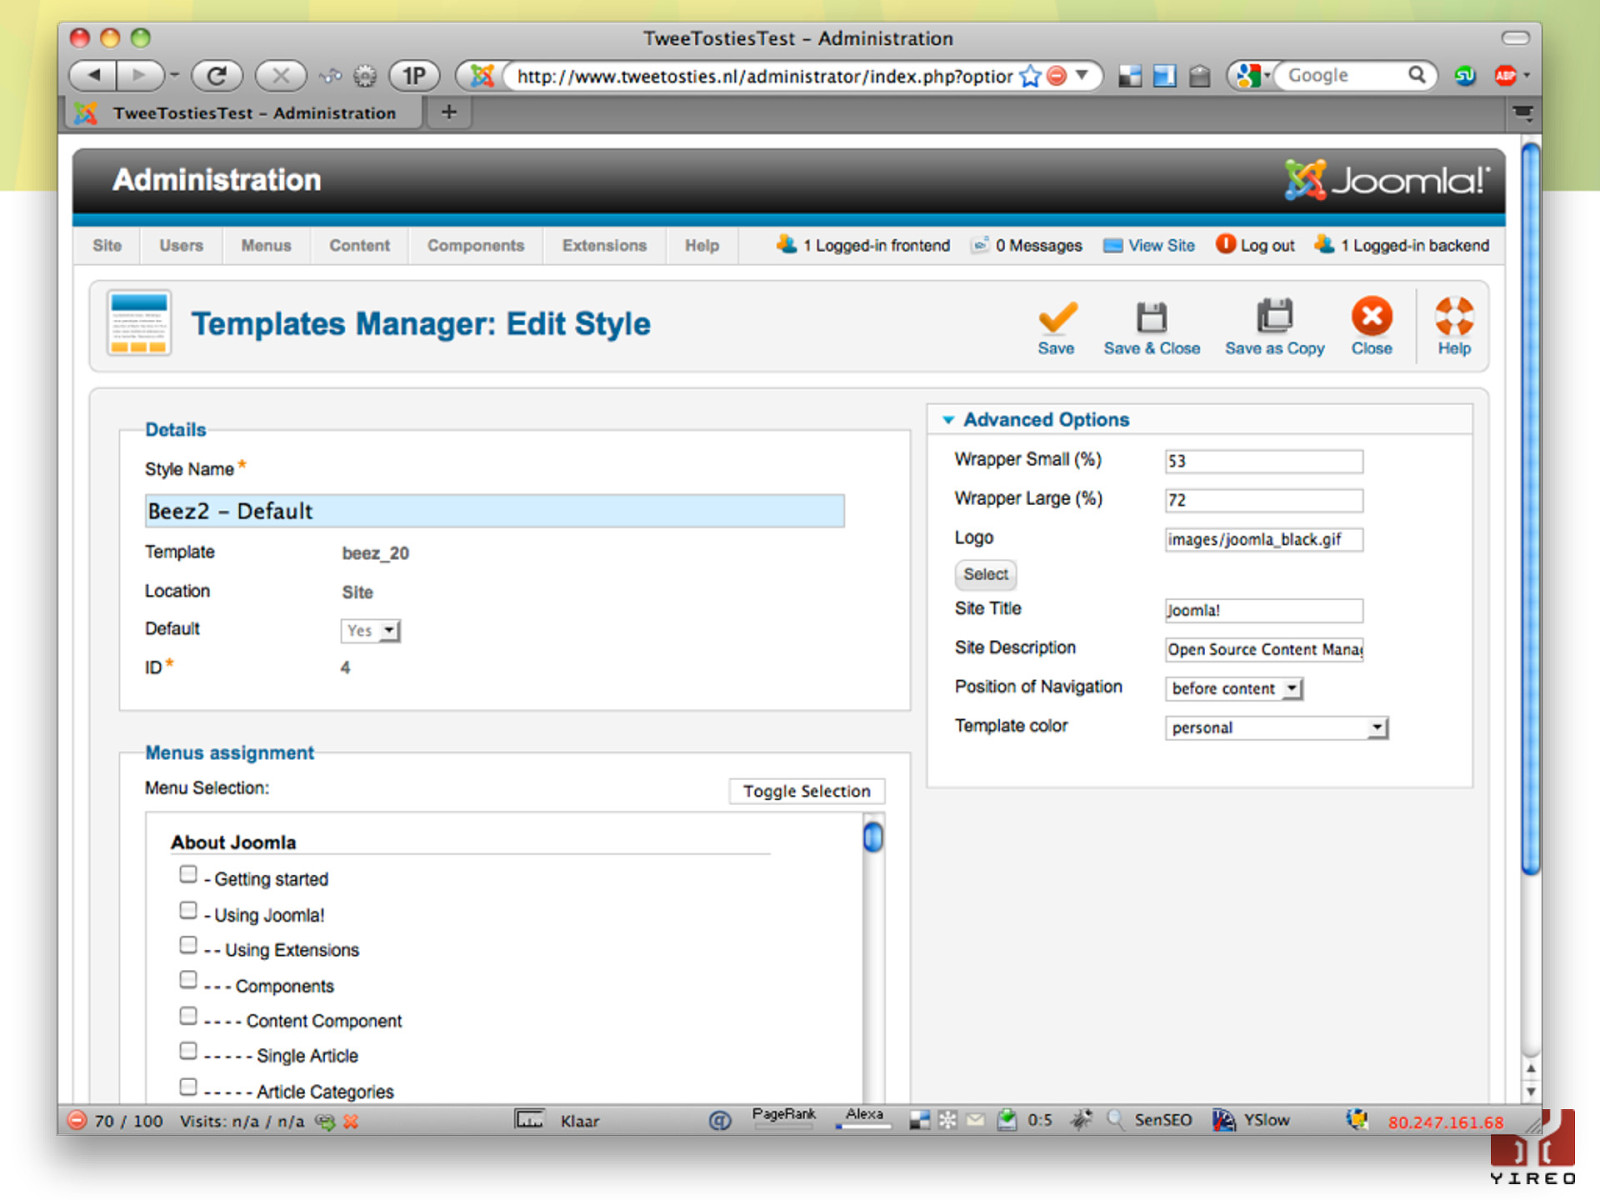The height and width of the screenshot is (1200, 1600).
Task: Click the Joomla! logo in header
Action: click(1387, 180)
